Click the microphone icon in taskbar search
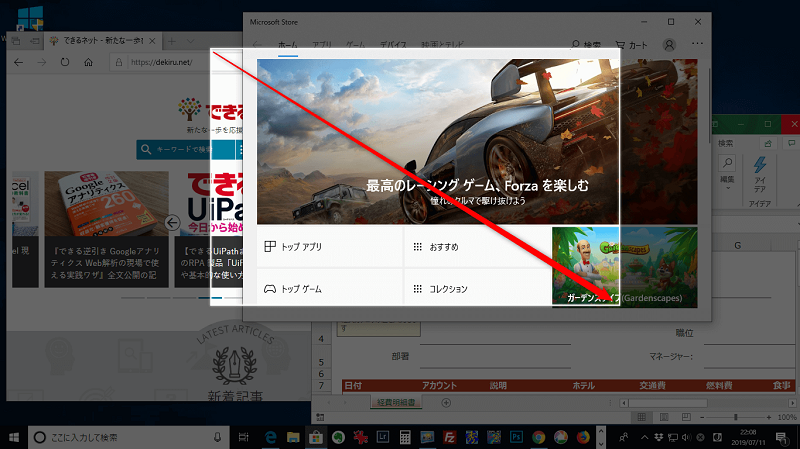This screenshot has width=800, height=449. point(218,437)
